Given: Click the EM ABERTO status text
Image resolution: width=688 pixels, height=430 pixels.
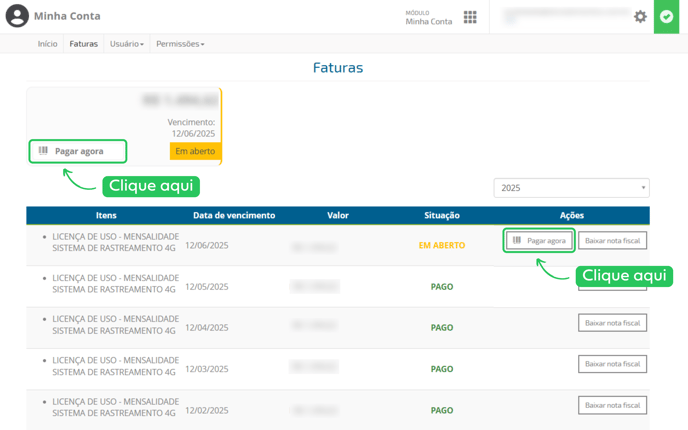Looking at the screenshot, I should (x=442, y=245).
